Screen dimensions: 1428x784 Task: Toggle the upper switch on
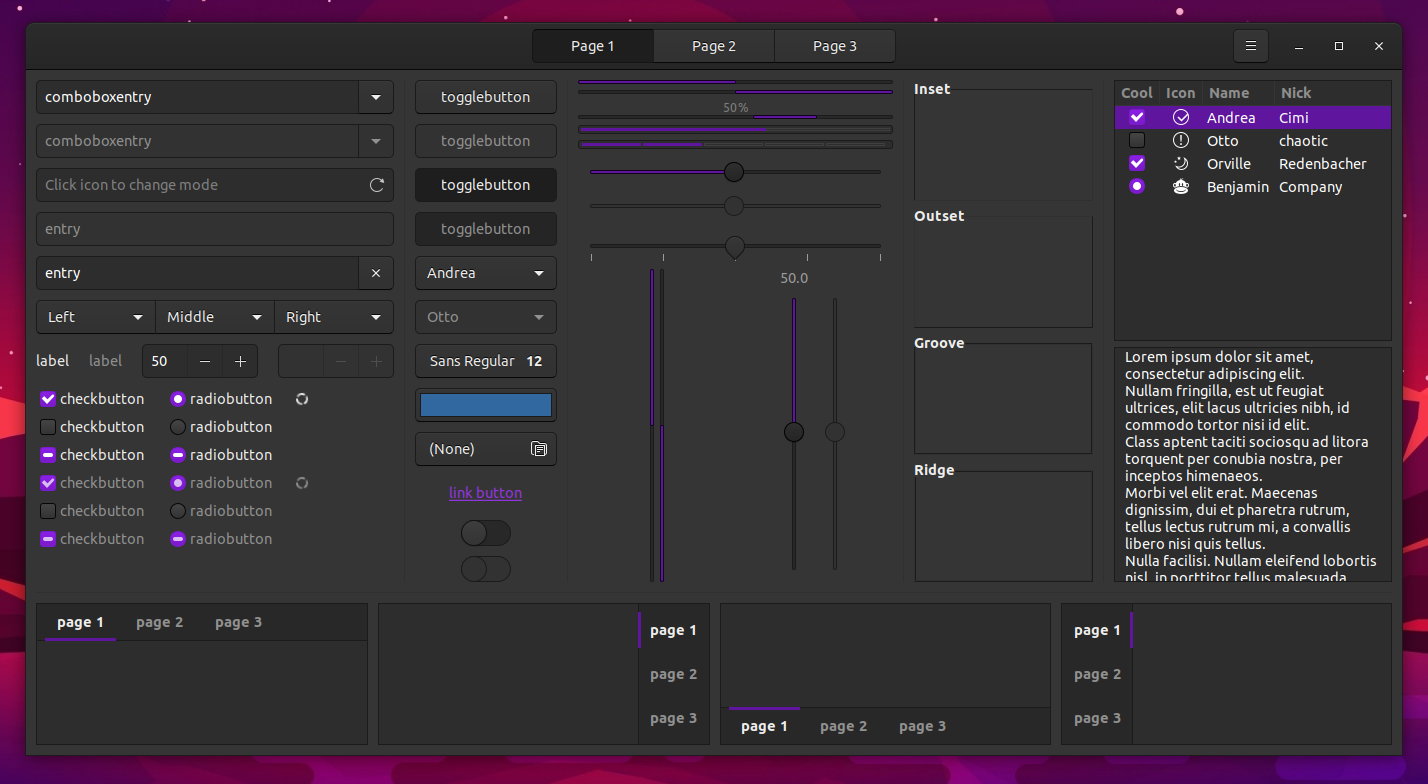click(486, 533)
